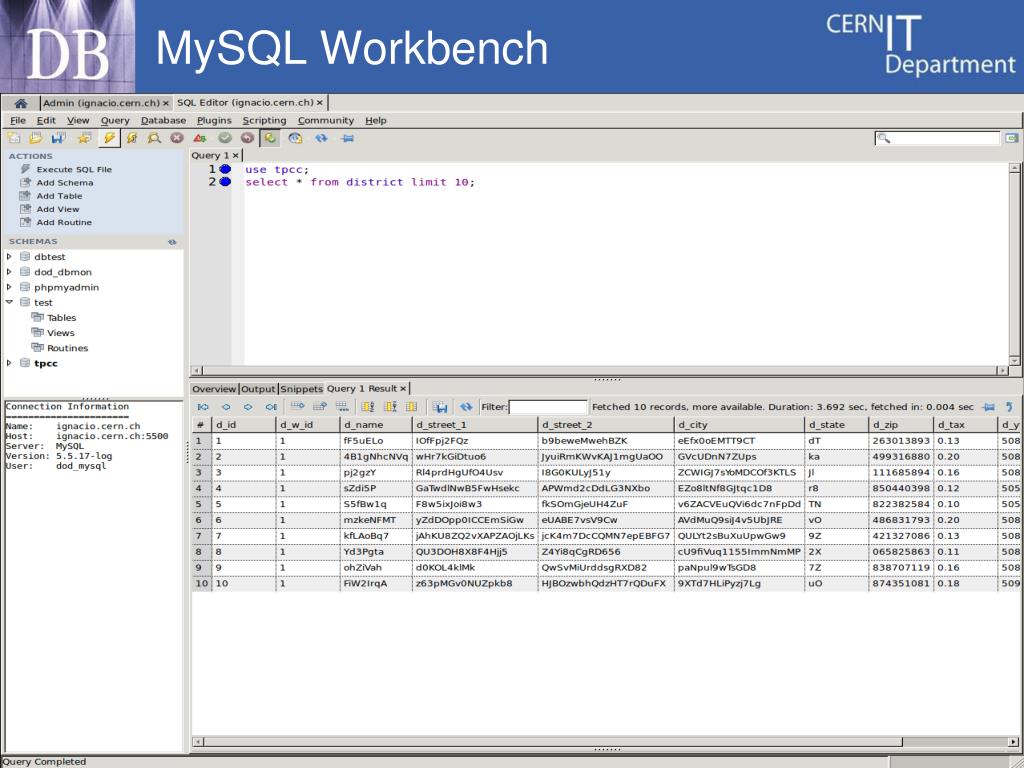Image resolution: width=1024 pixels, height=768 pixels.
Task: Run Explain on the query with magnifier
Action: [154, 138]
